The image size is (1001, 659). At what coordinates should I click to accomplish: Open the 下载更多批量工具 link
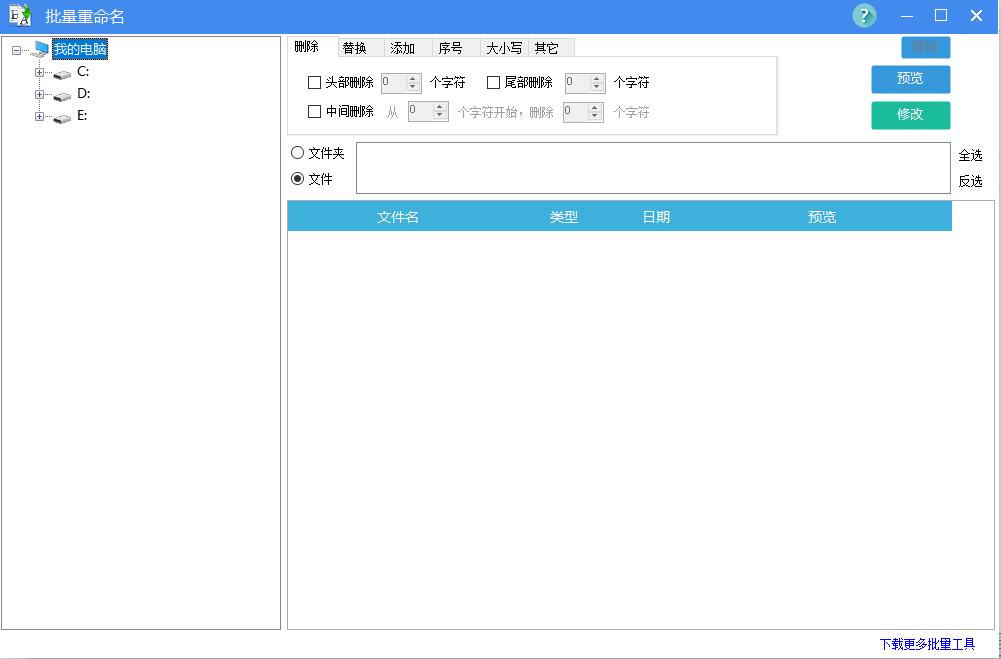point(927,644)
